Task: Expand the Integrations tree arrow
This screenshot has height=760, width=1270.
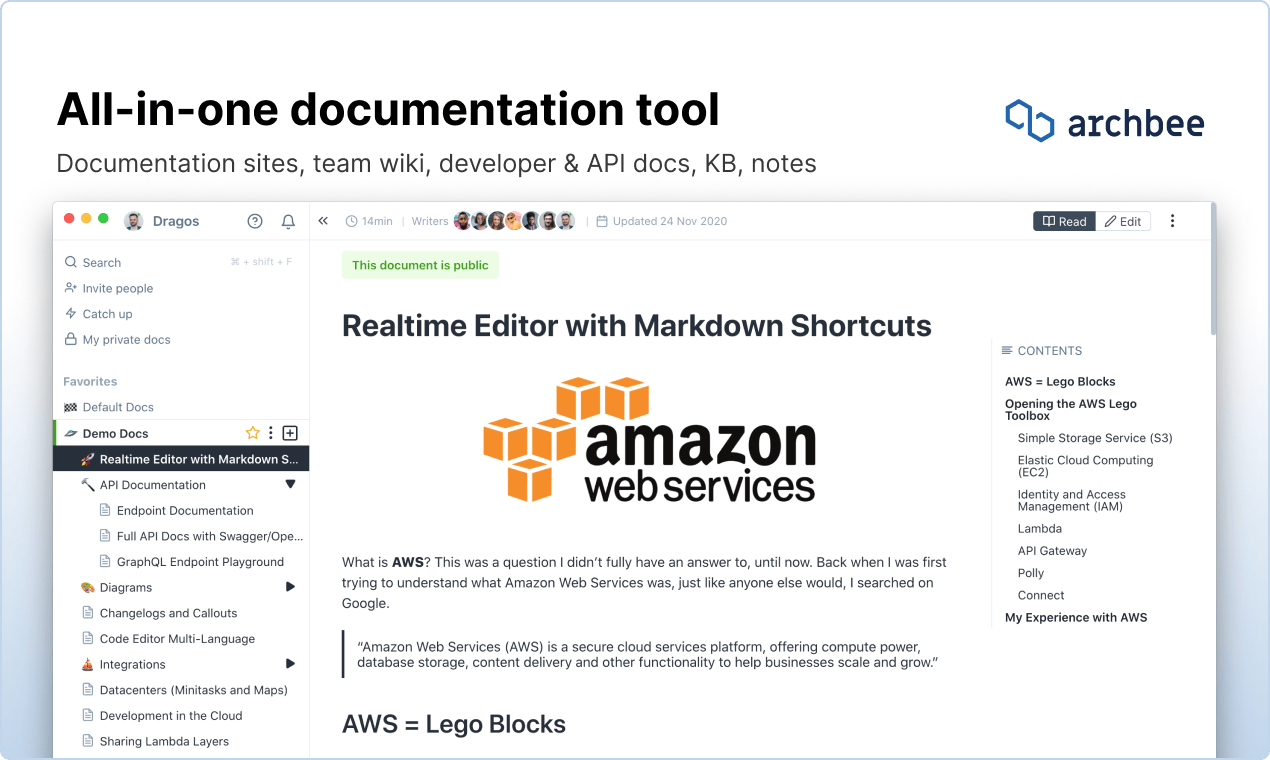Action: 291,664
